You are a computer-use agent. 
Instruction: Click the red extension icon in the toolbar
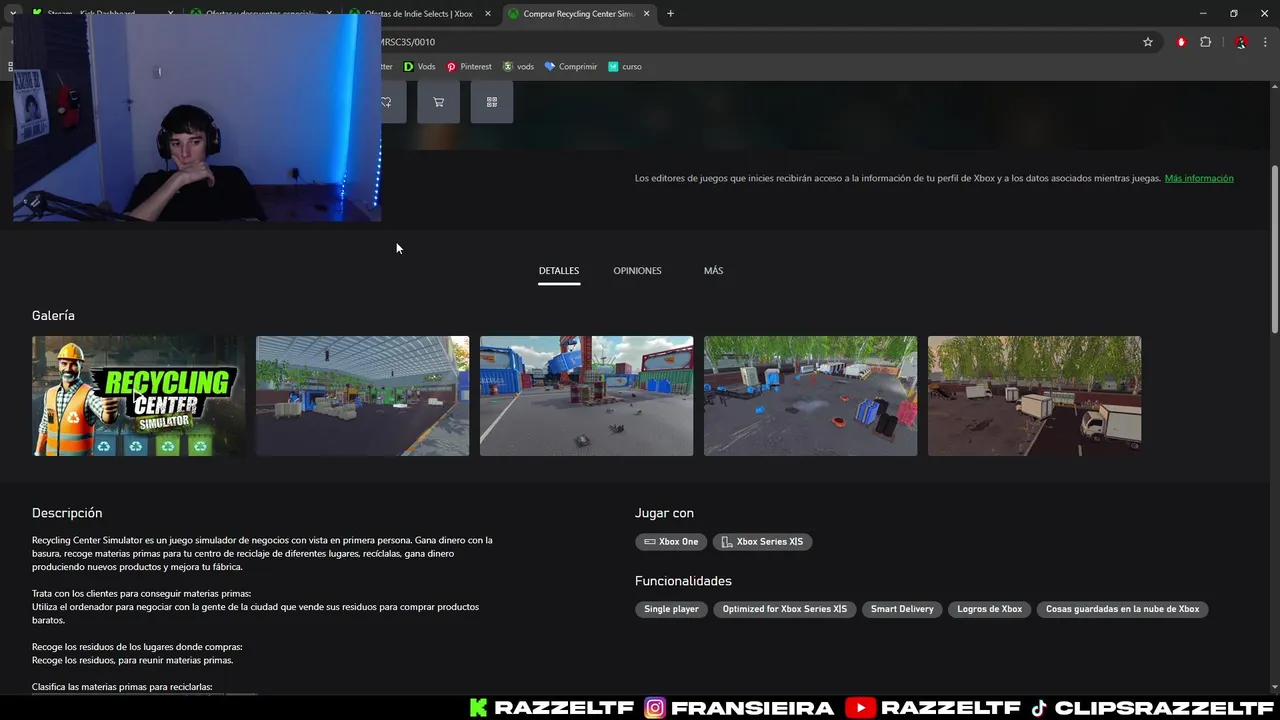point(1181,42)
